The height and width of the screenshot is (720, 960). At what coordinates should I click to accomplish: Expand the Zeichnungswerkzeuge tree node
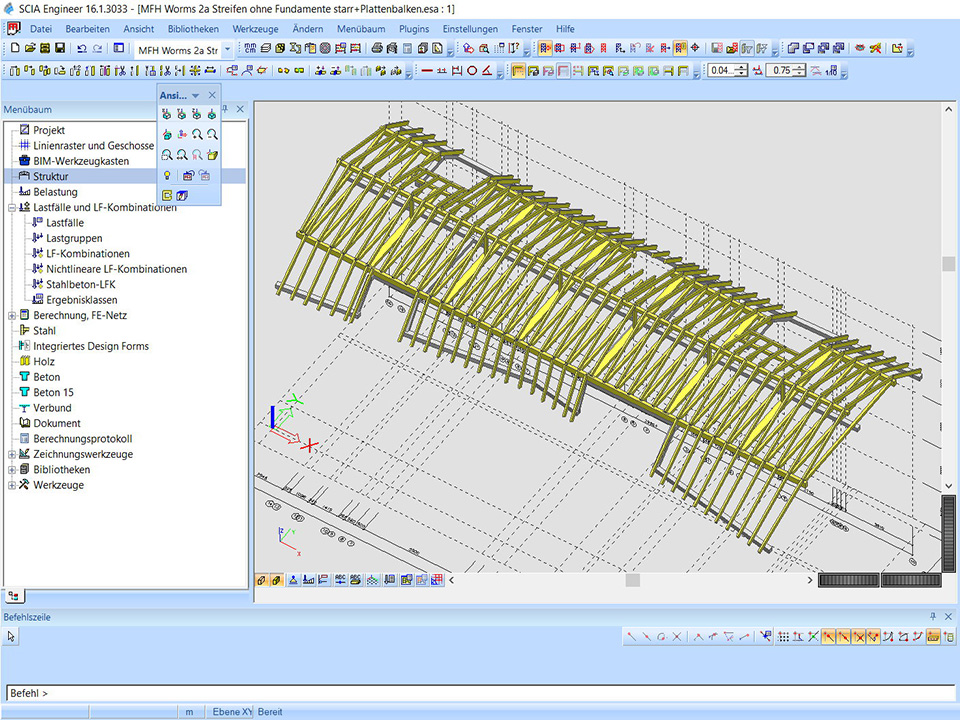12,454
